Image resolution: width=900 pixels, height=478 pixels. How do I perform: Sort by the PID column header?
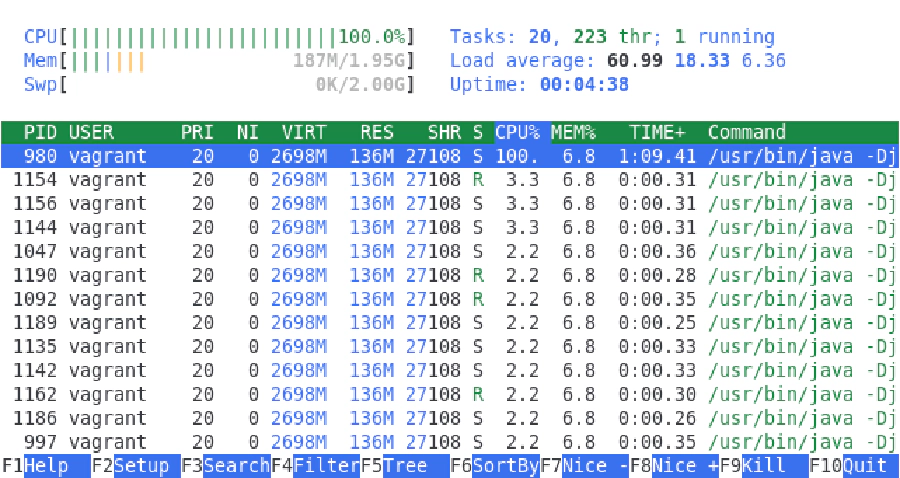pos(40,133)
